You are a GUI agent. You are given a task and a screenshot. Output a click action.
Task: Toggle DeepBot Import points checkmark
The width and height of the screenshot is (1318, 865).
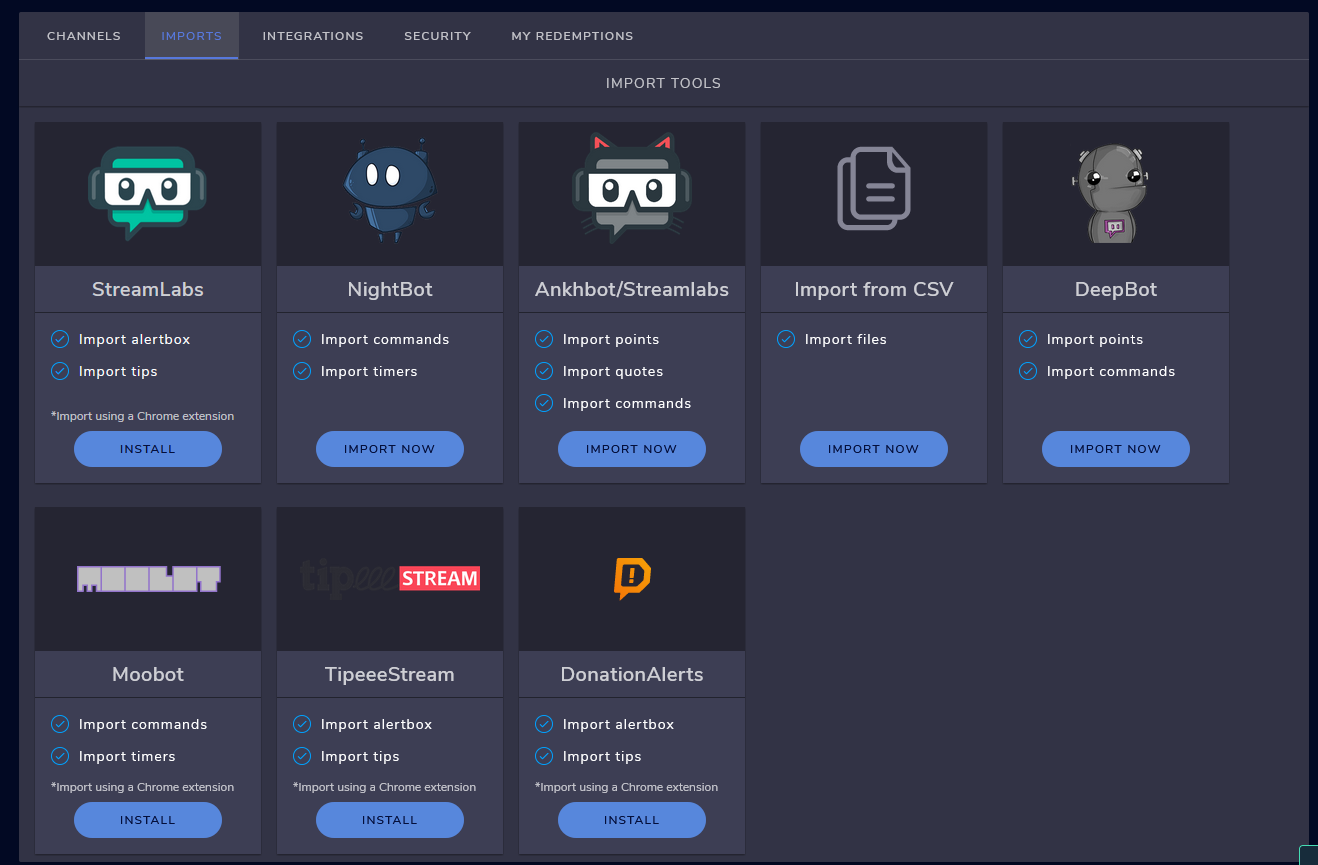[x=1028, y=339]
